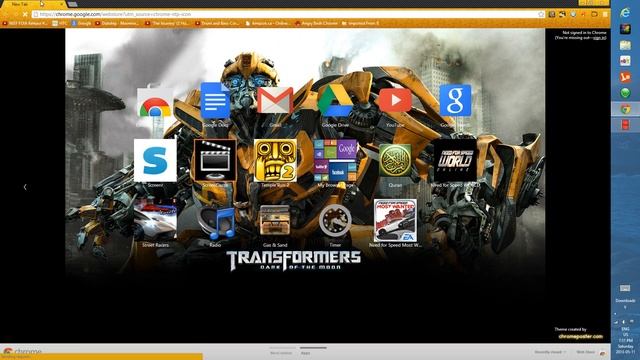Viewport: 640px width, 360px height.
Task: Open the Angry Birds Chrome bookmark
Action: (x=317, y=24)
